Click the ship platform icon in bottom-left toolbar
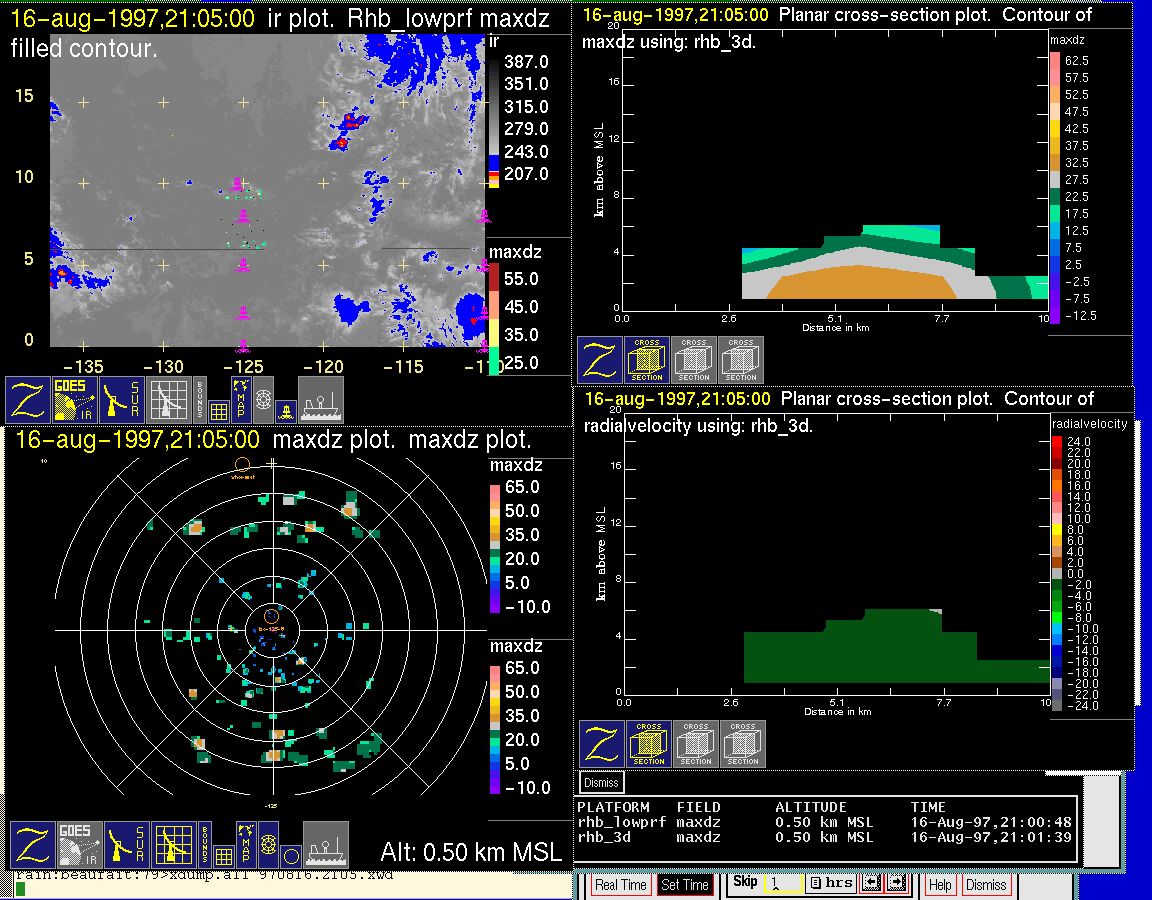Viewport: 1152px width, 900px height. (x=326, y=845)
